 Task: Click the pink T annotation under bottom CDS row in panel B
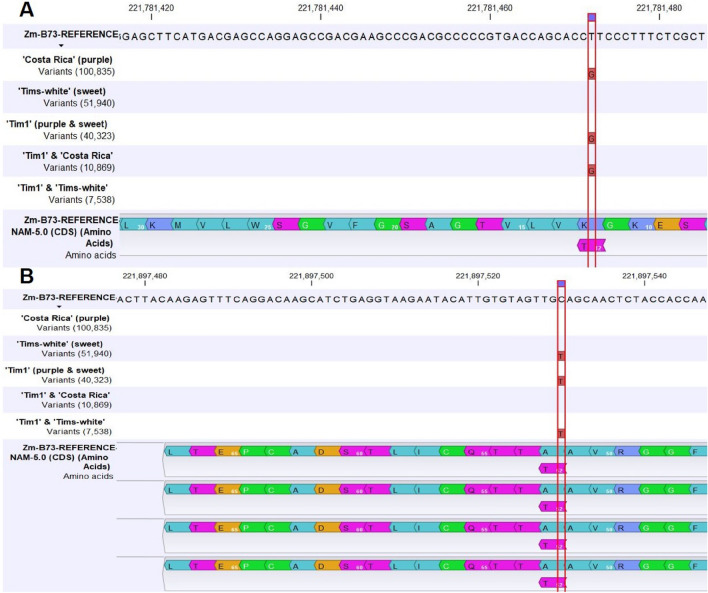coord(552,583)
